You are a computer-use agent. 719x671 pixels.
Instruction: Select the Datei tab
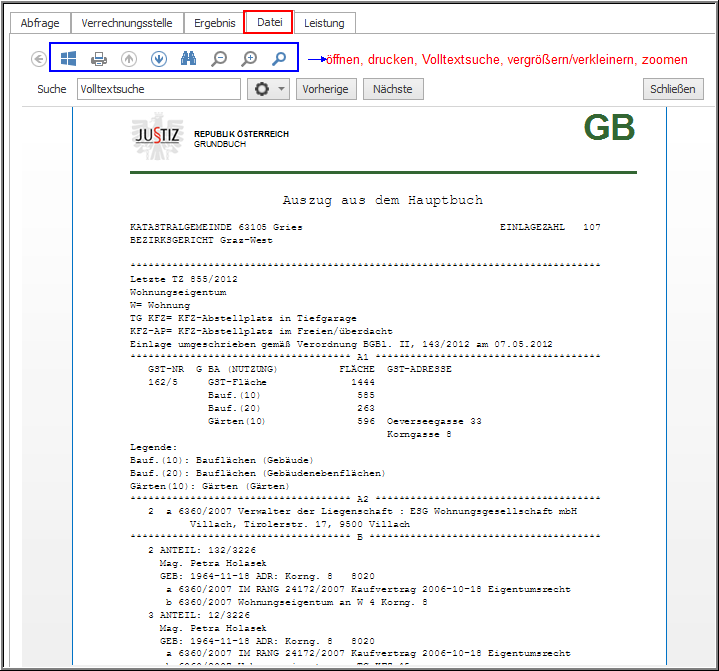point(270,22)
